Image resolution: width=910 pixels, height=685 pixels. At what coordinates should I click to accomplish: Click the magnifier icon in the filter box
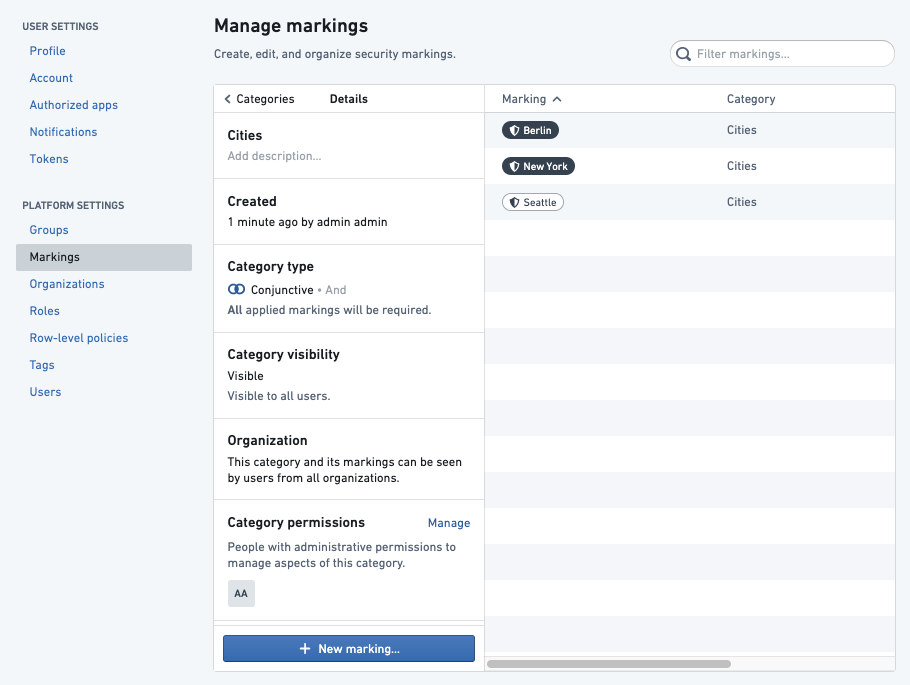pyautogui.click(x=684, y=54)
